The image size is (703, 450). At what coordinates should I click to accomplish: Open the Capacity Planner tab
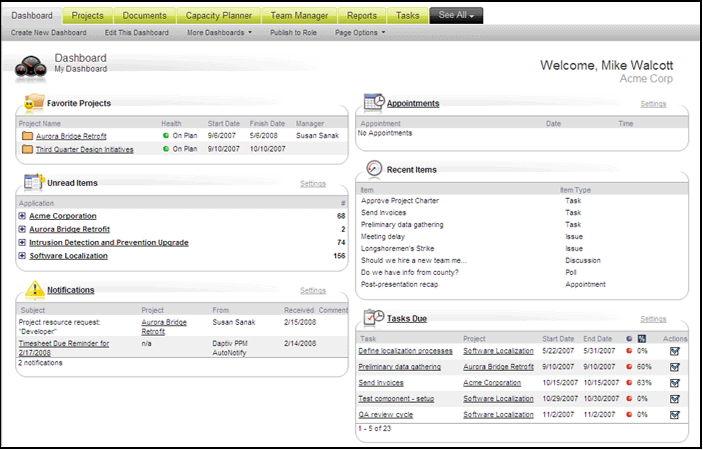(x=218, y=16)
